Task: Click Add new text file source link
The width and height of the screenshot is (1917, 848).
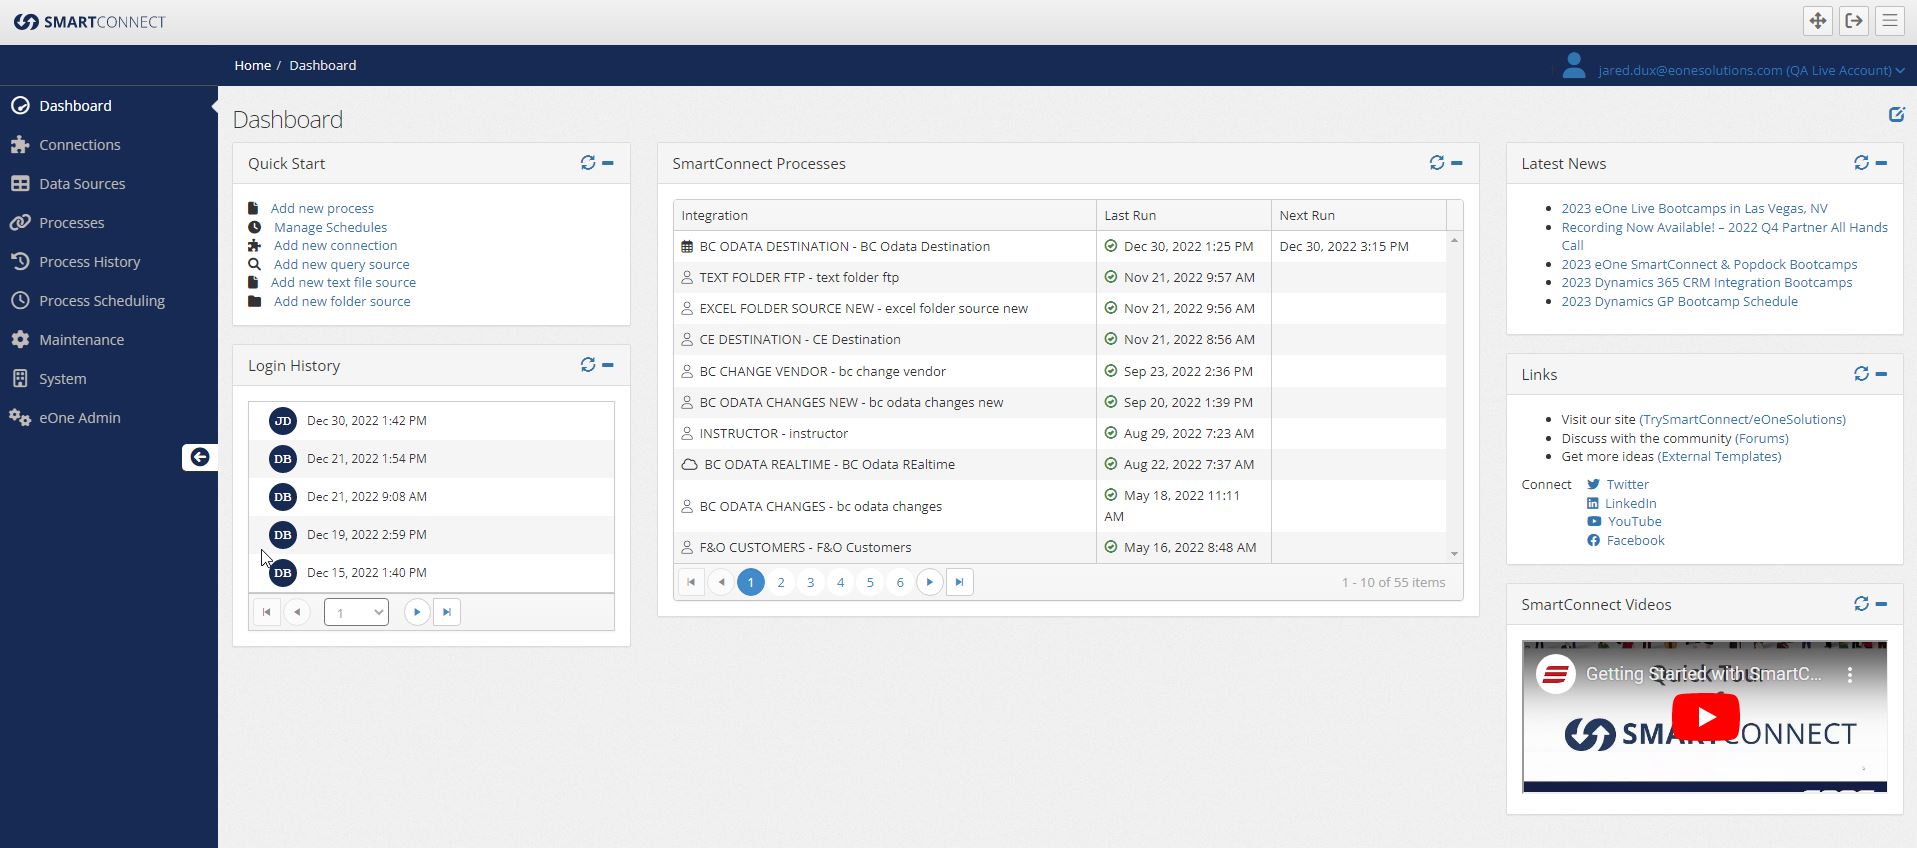Action: (343, 283)
